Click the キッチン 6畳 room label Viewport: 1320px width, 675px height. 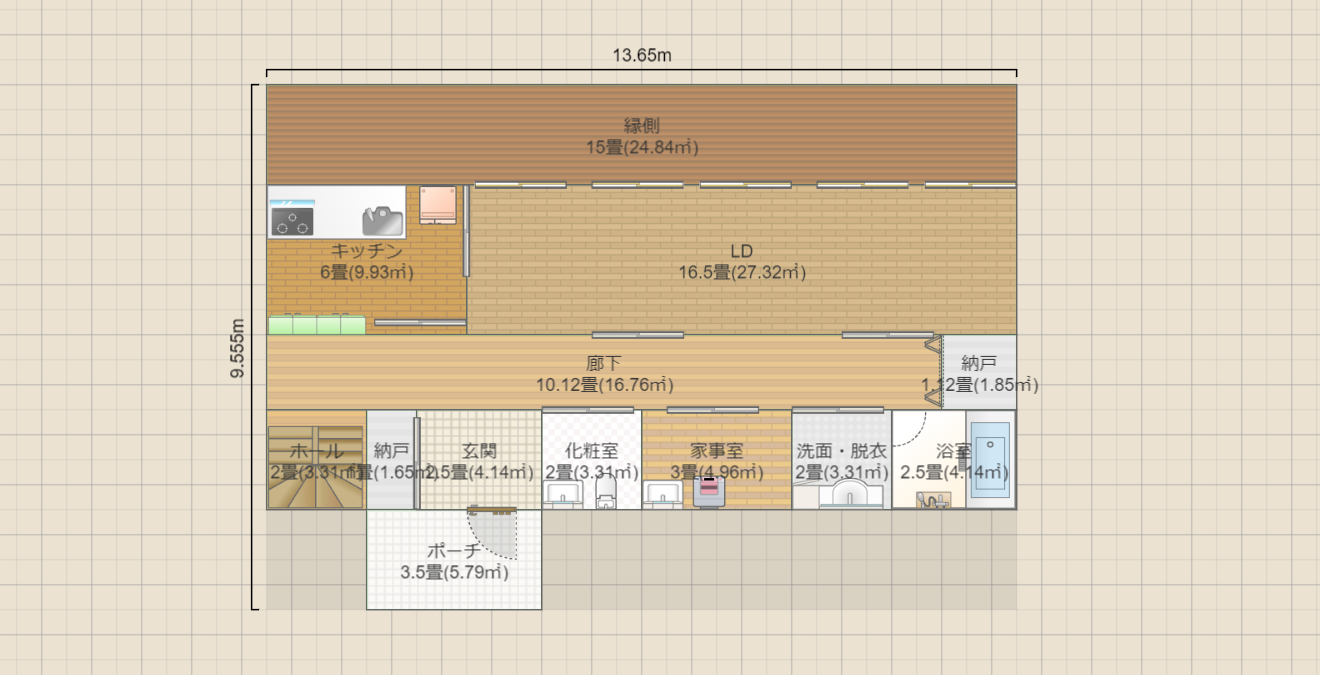(367, 261)
